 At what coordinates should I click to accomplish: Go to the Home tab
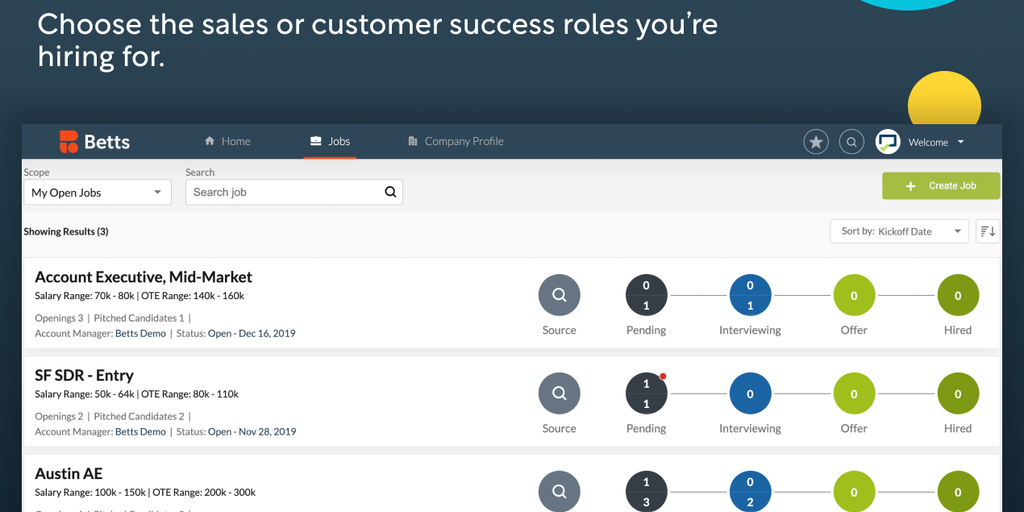pyautogui.click(x=227, y=142)
